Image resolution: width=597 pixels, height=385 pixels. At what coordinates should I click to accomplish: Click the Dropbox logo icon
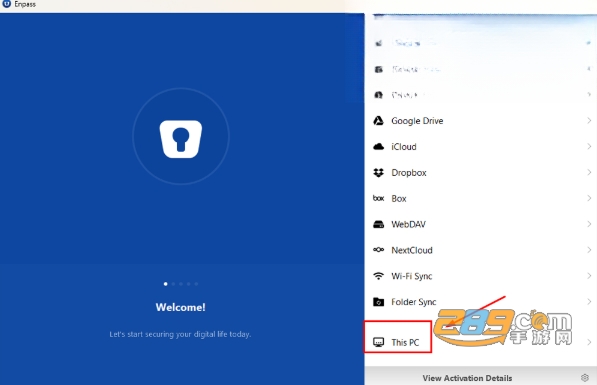coord(378,173)
